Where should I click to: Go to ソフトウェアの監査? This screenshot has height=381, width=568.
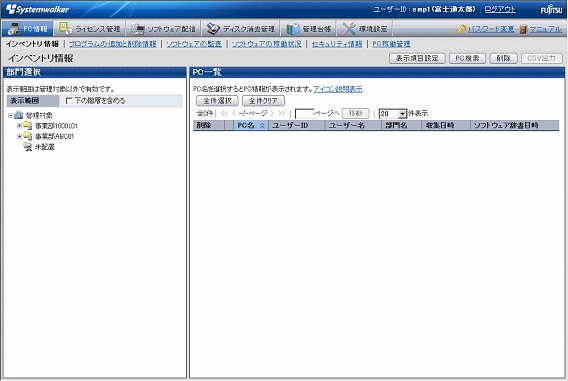pos(194,44)
